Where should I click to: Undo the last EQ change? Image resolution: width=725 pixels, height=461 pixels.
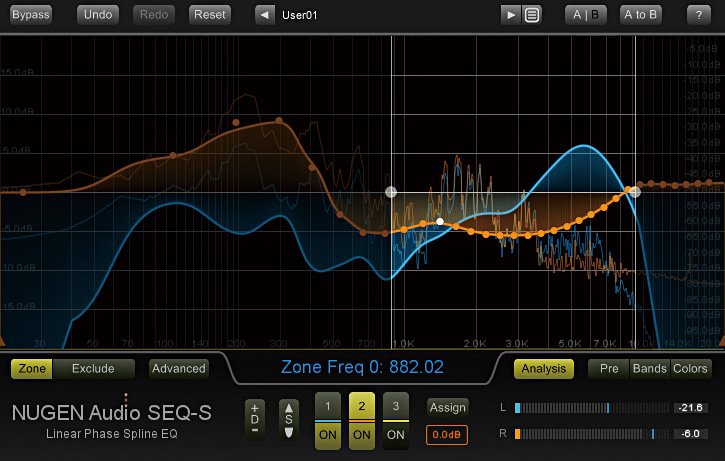98,15
